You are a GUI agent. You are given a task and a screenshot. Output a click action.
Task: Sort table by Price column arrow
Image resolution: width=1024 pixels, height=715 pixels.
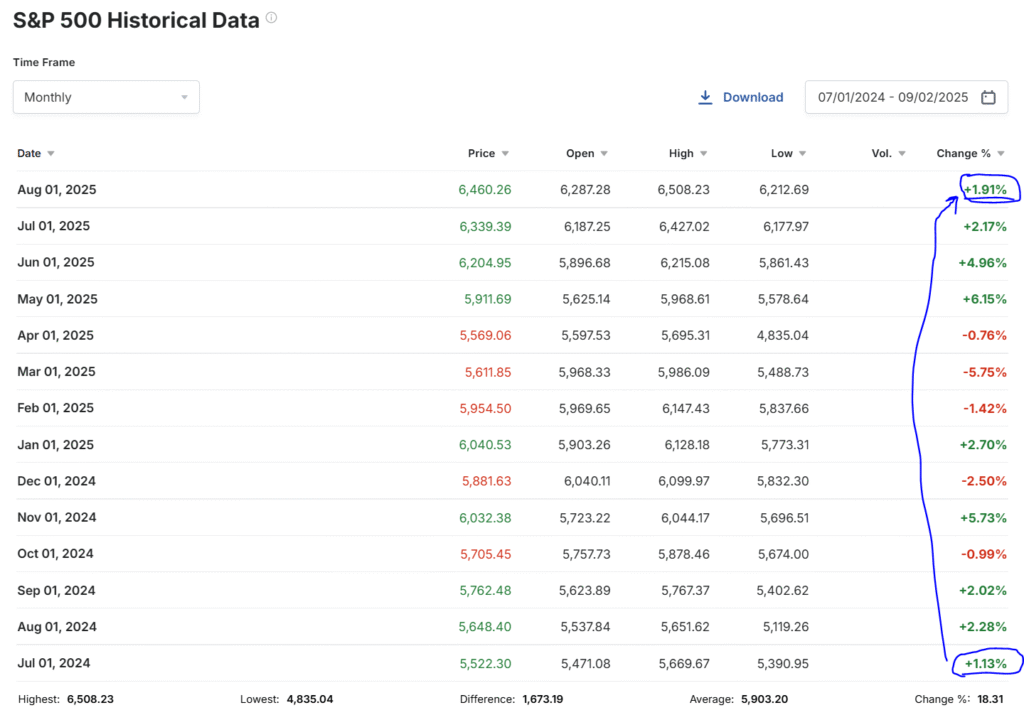click(x=505, y=153)
